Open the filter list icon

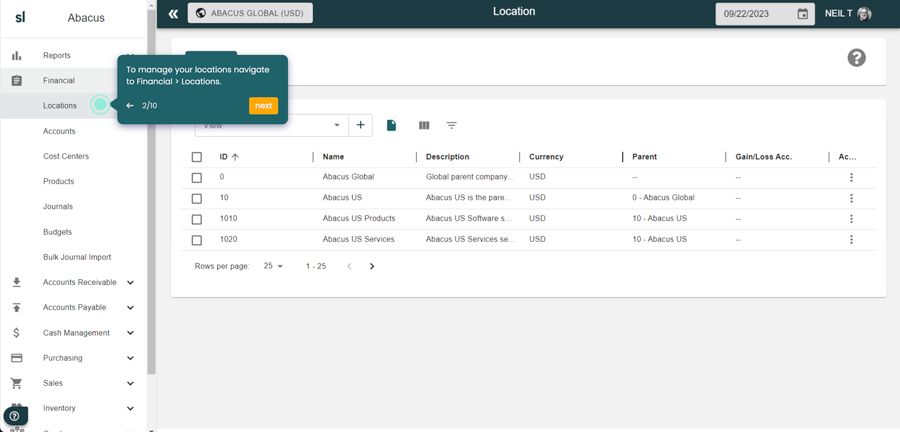[452, 125]
